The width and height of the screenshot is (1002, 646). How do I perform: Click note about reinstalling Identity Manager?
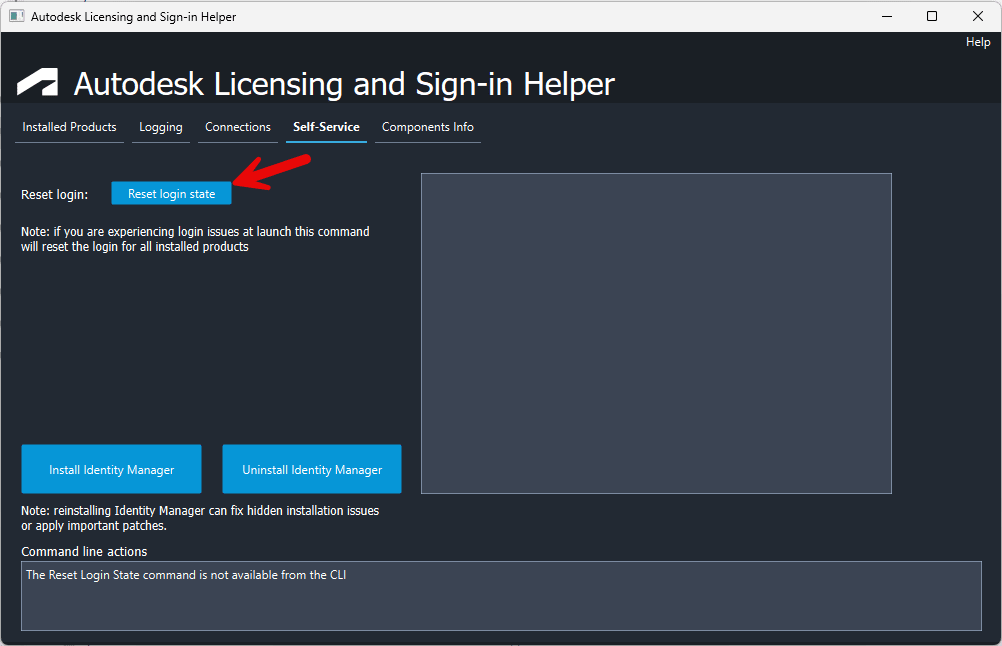[x=200, y=518]
